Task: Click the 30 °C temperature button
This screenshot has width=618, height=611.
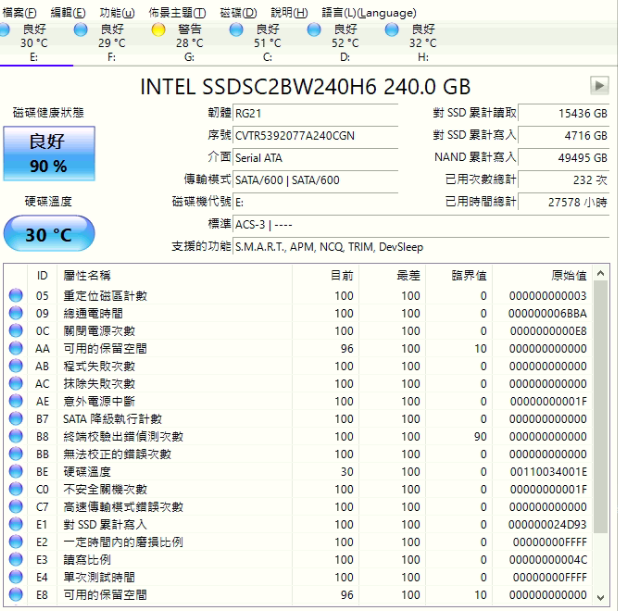Action: coord(49,233)
